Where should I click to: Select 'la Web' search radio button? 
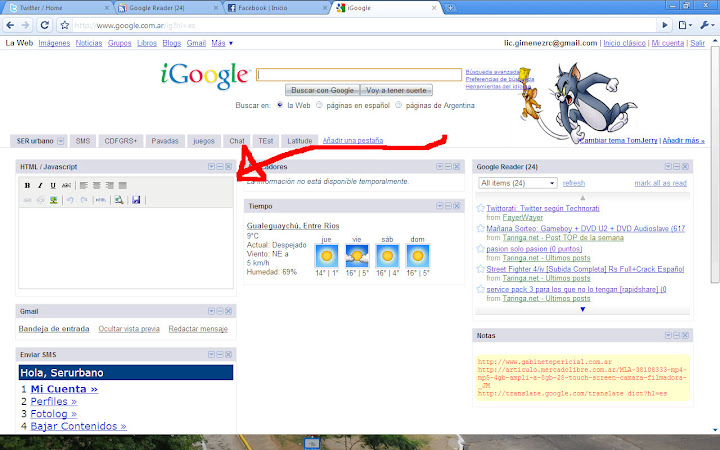280,105
